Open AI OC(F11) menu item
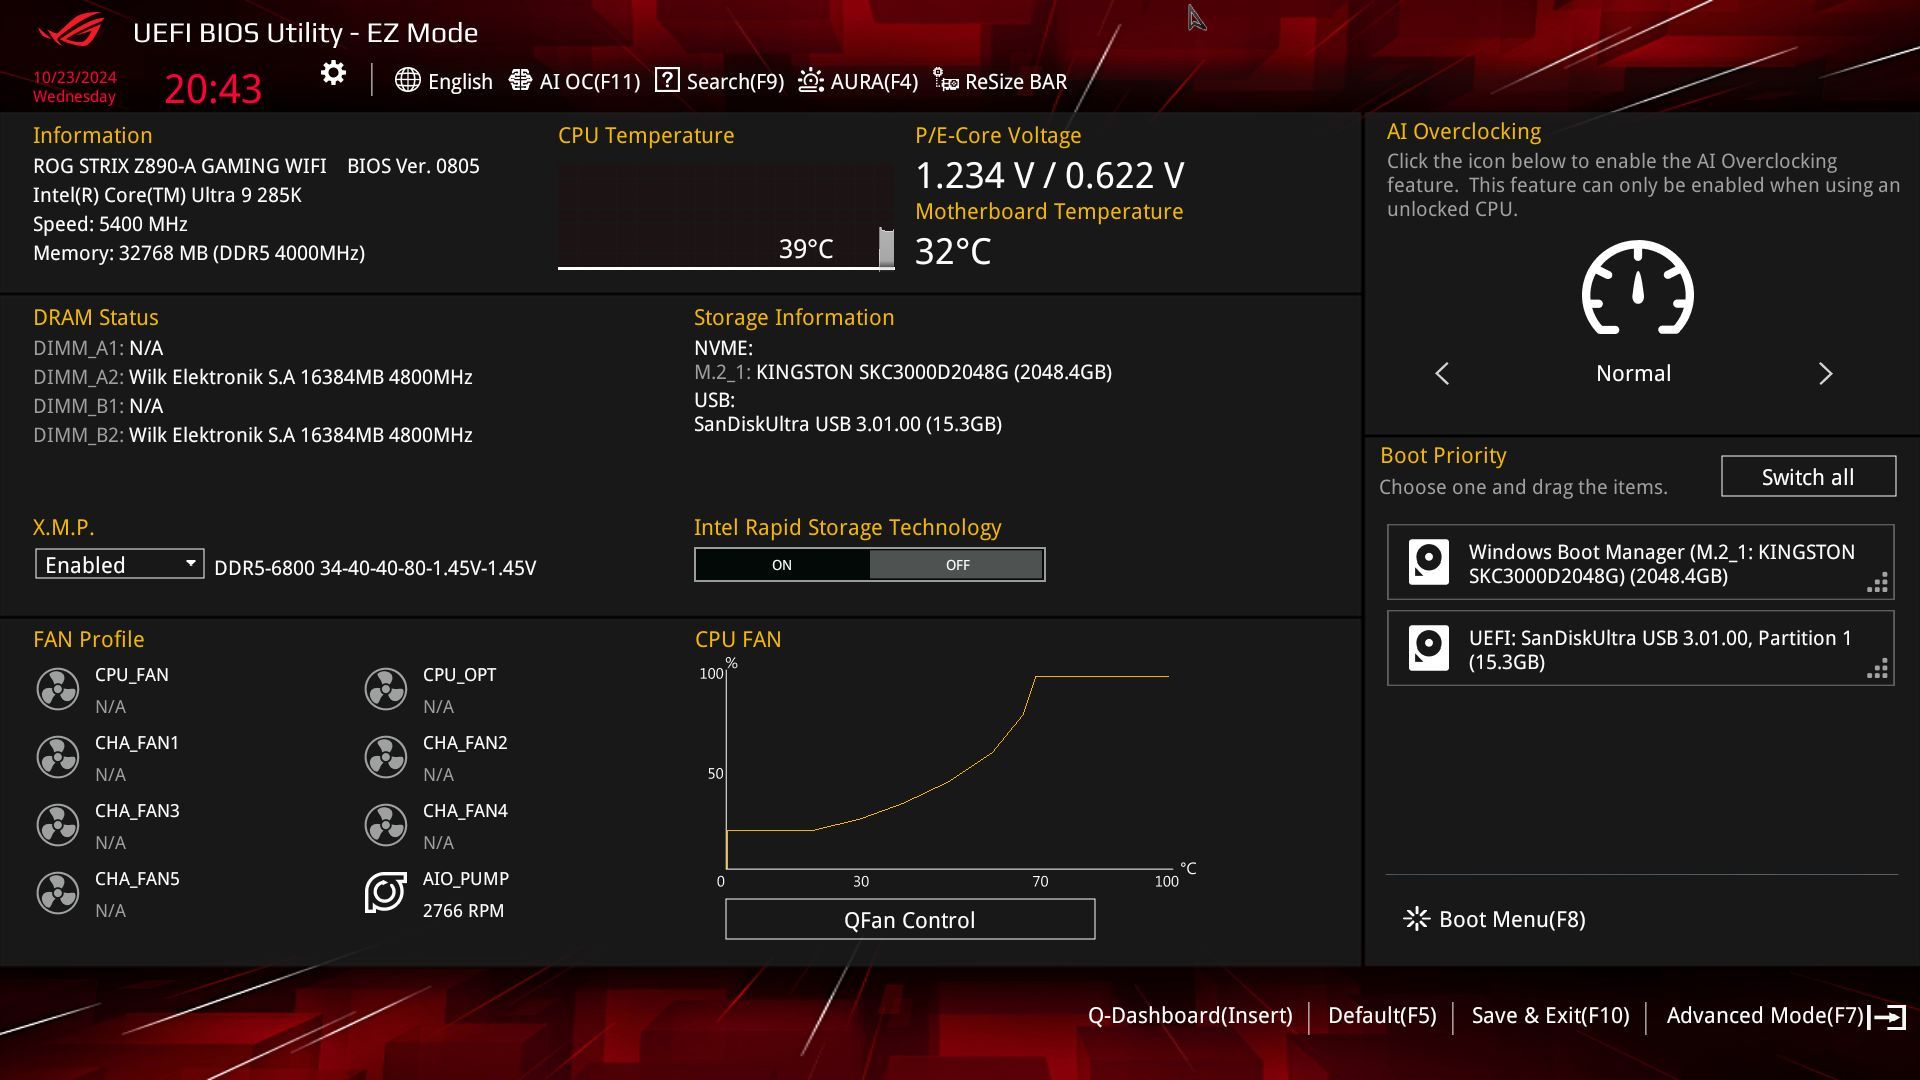Screen dimensions: 1920x1080 pyautogui.click(x=574, y=81)
